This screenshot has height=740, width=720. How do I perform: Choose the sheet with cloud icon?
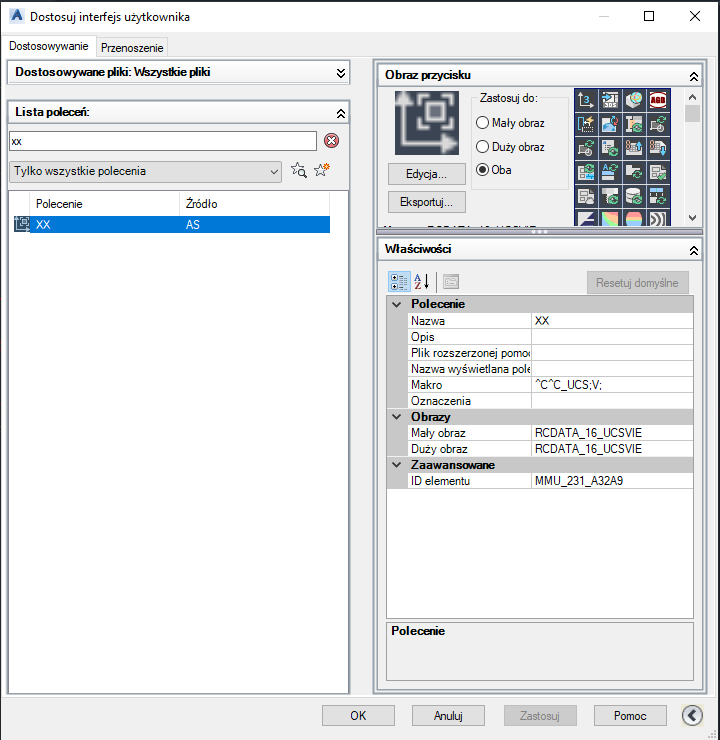click(586, 196)
